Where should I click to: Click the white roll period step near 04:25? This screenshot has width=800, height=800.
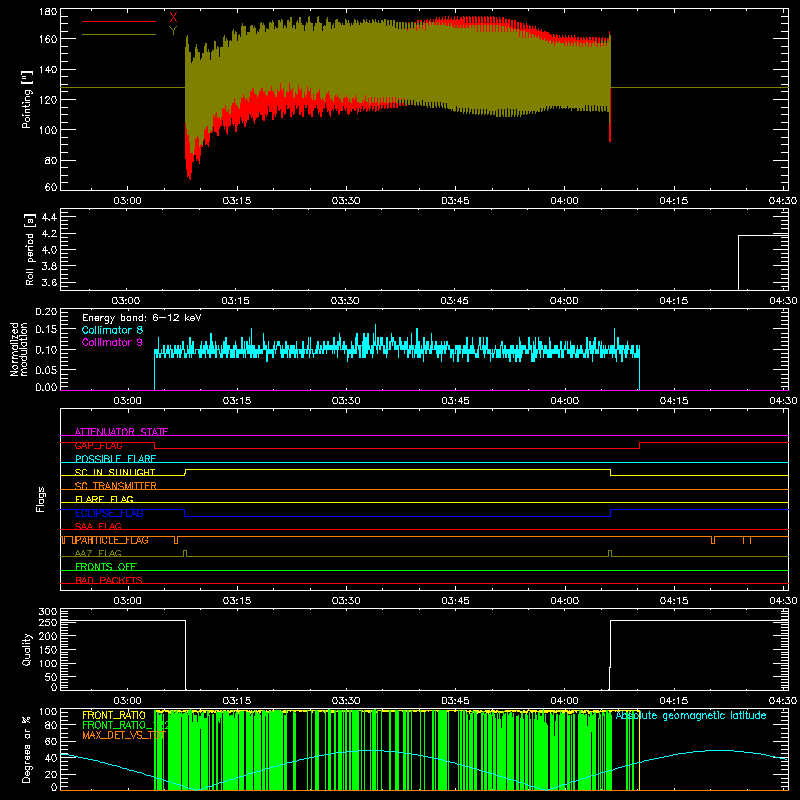coord(739,262)
